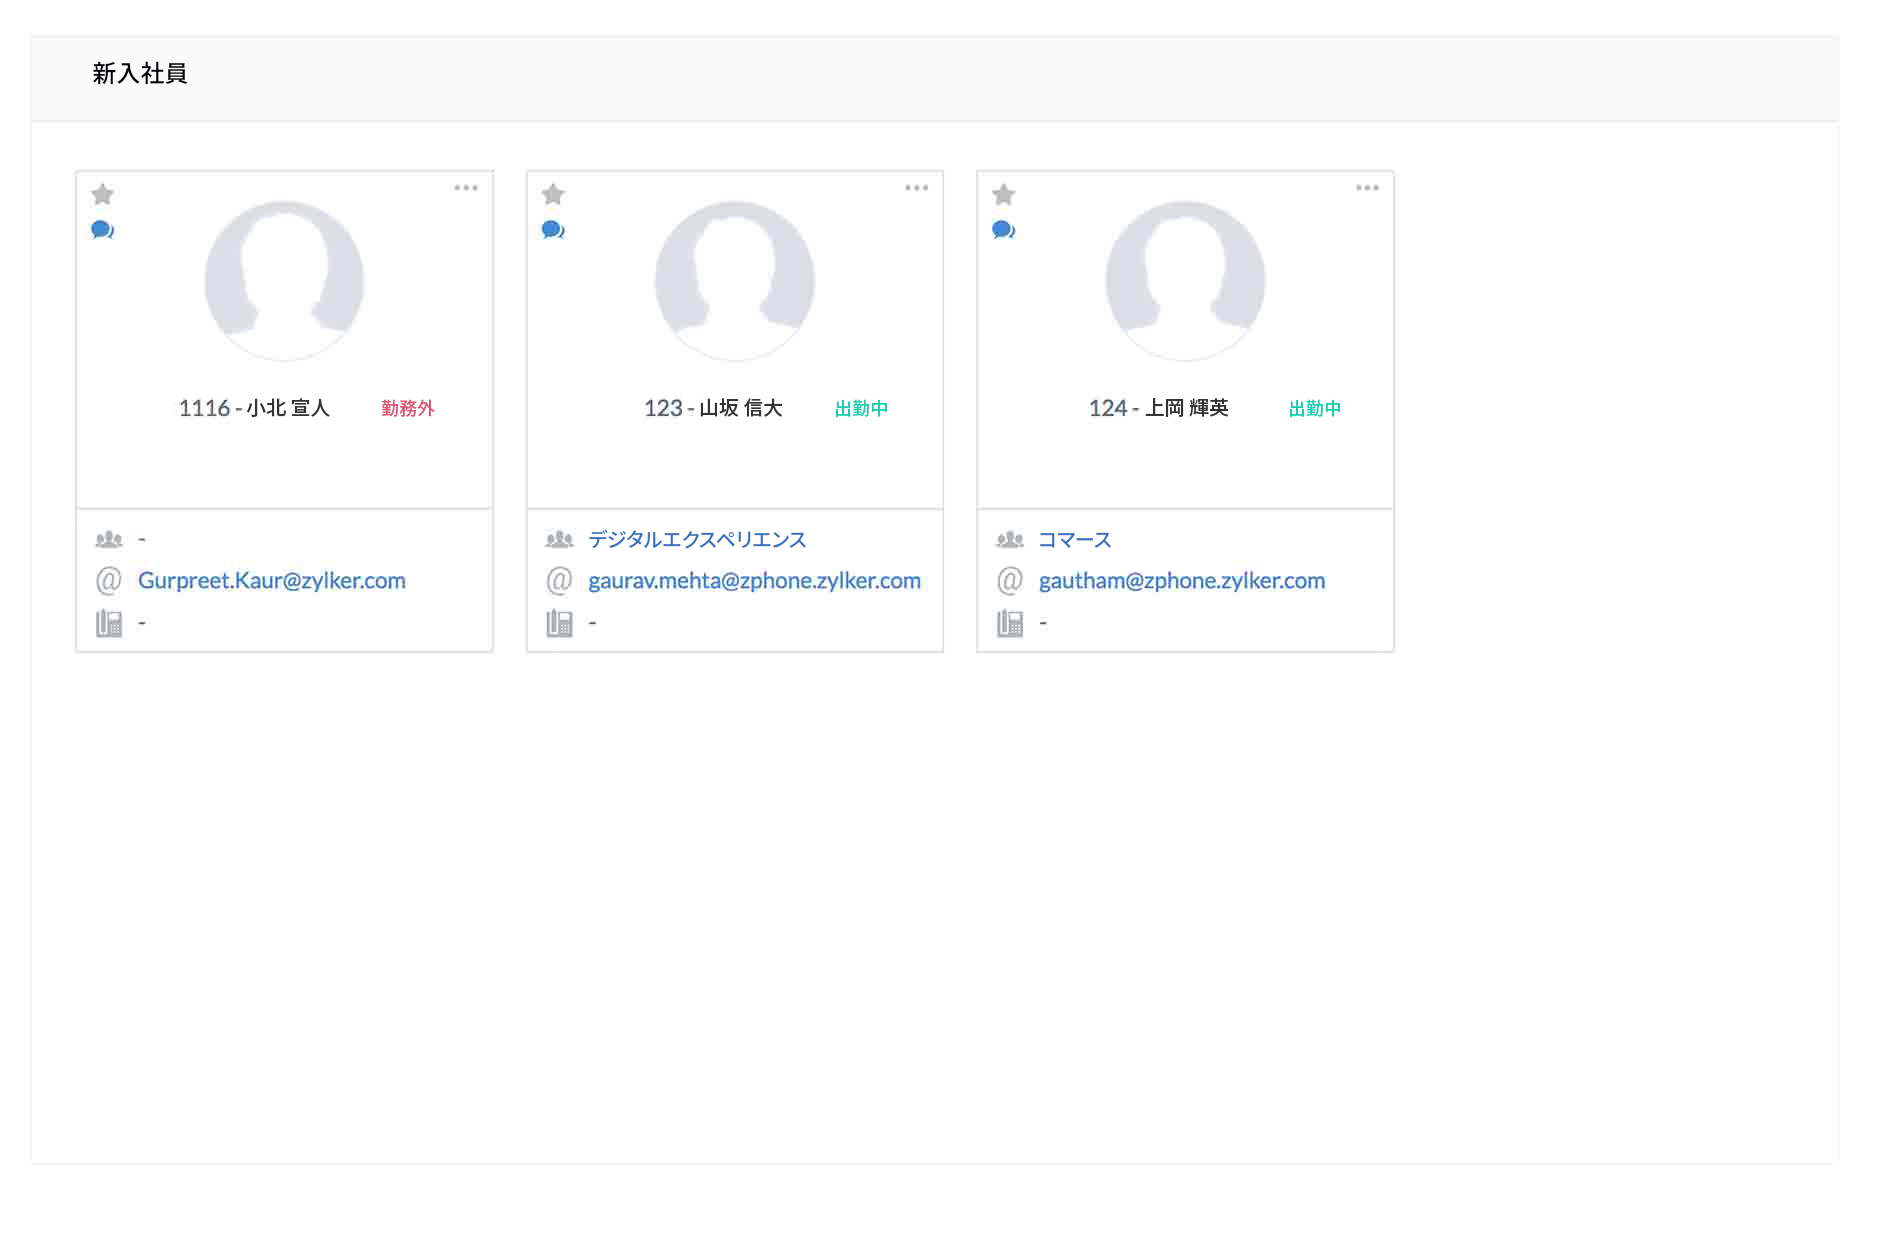Toggle favorite star on 上岡 輝英's card
This screenshot has height=1250, width=1880.
point(1004,194)
